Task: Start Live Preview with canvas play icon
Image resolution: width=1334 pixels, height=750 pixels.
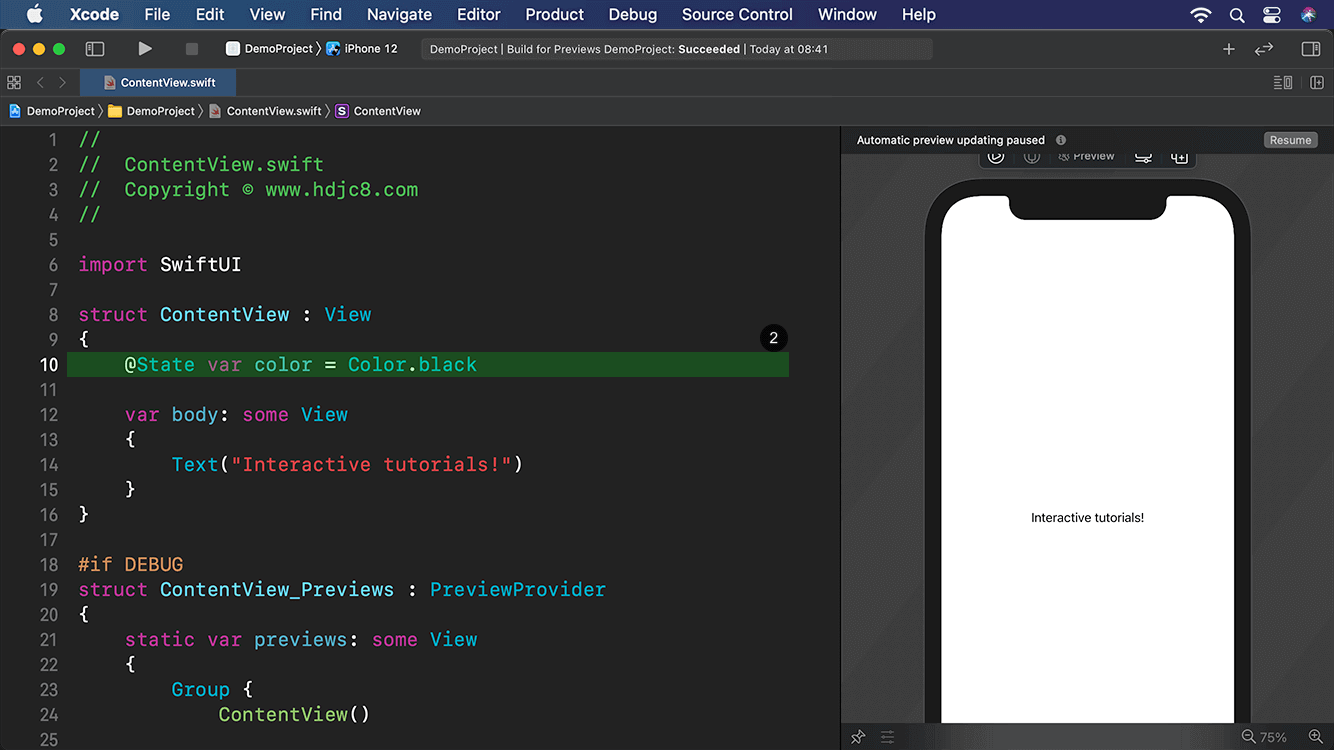Action: pos(995,156)
